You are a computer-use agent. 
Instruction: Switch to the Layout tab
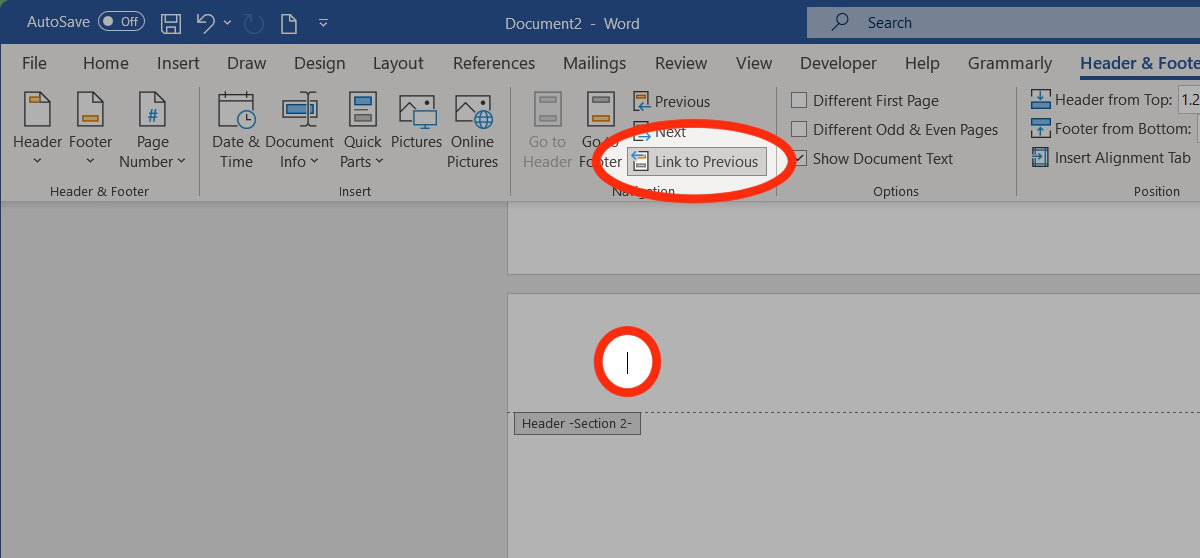click(398, 63)
